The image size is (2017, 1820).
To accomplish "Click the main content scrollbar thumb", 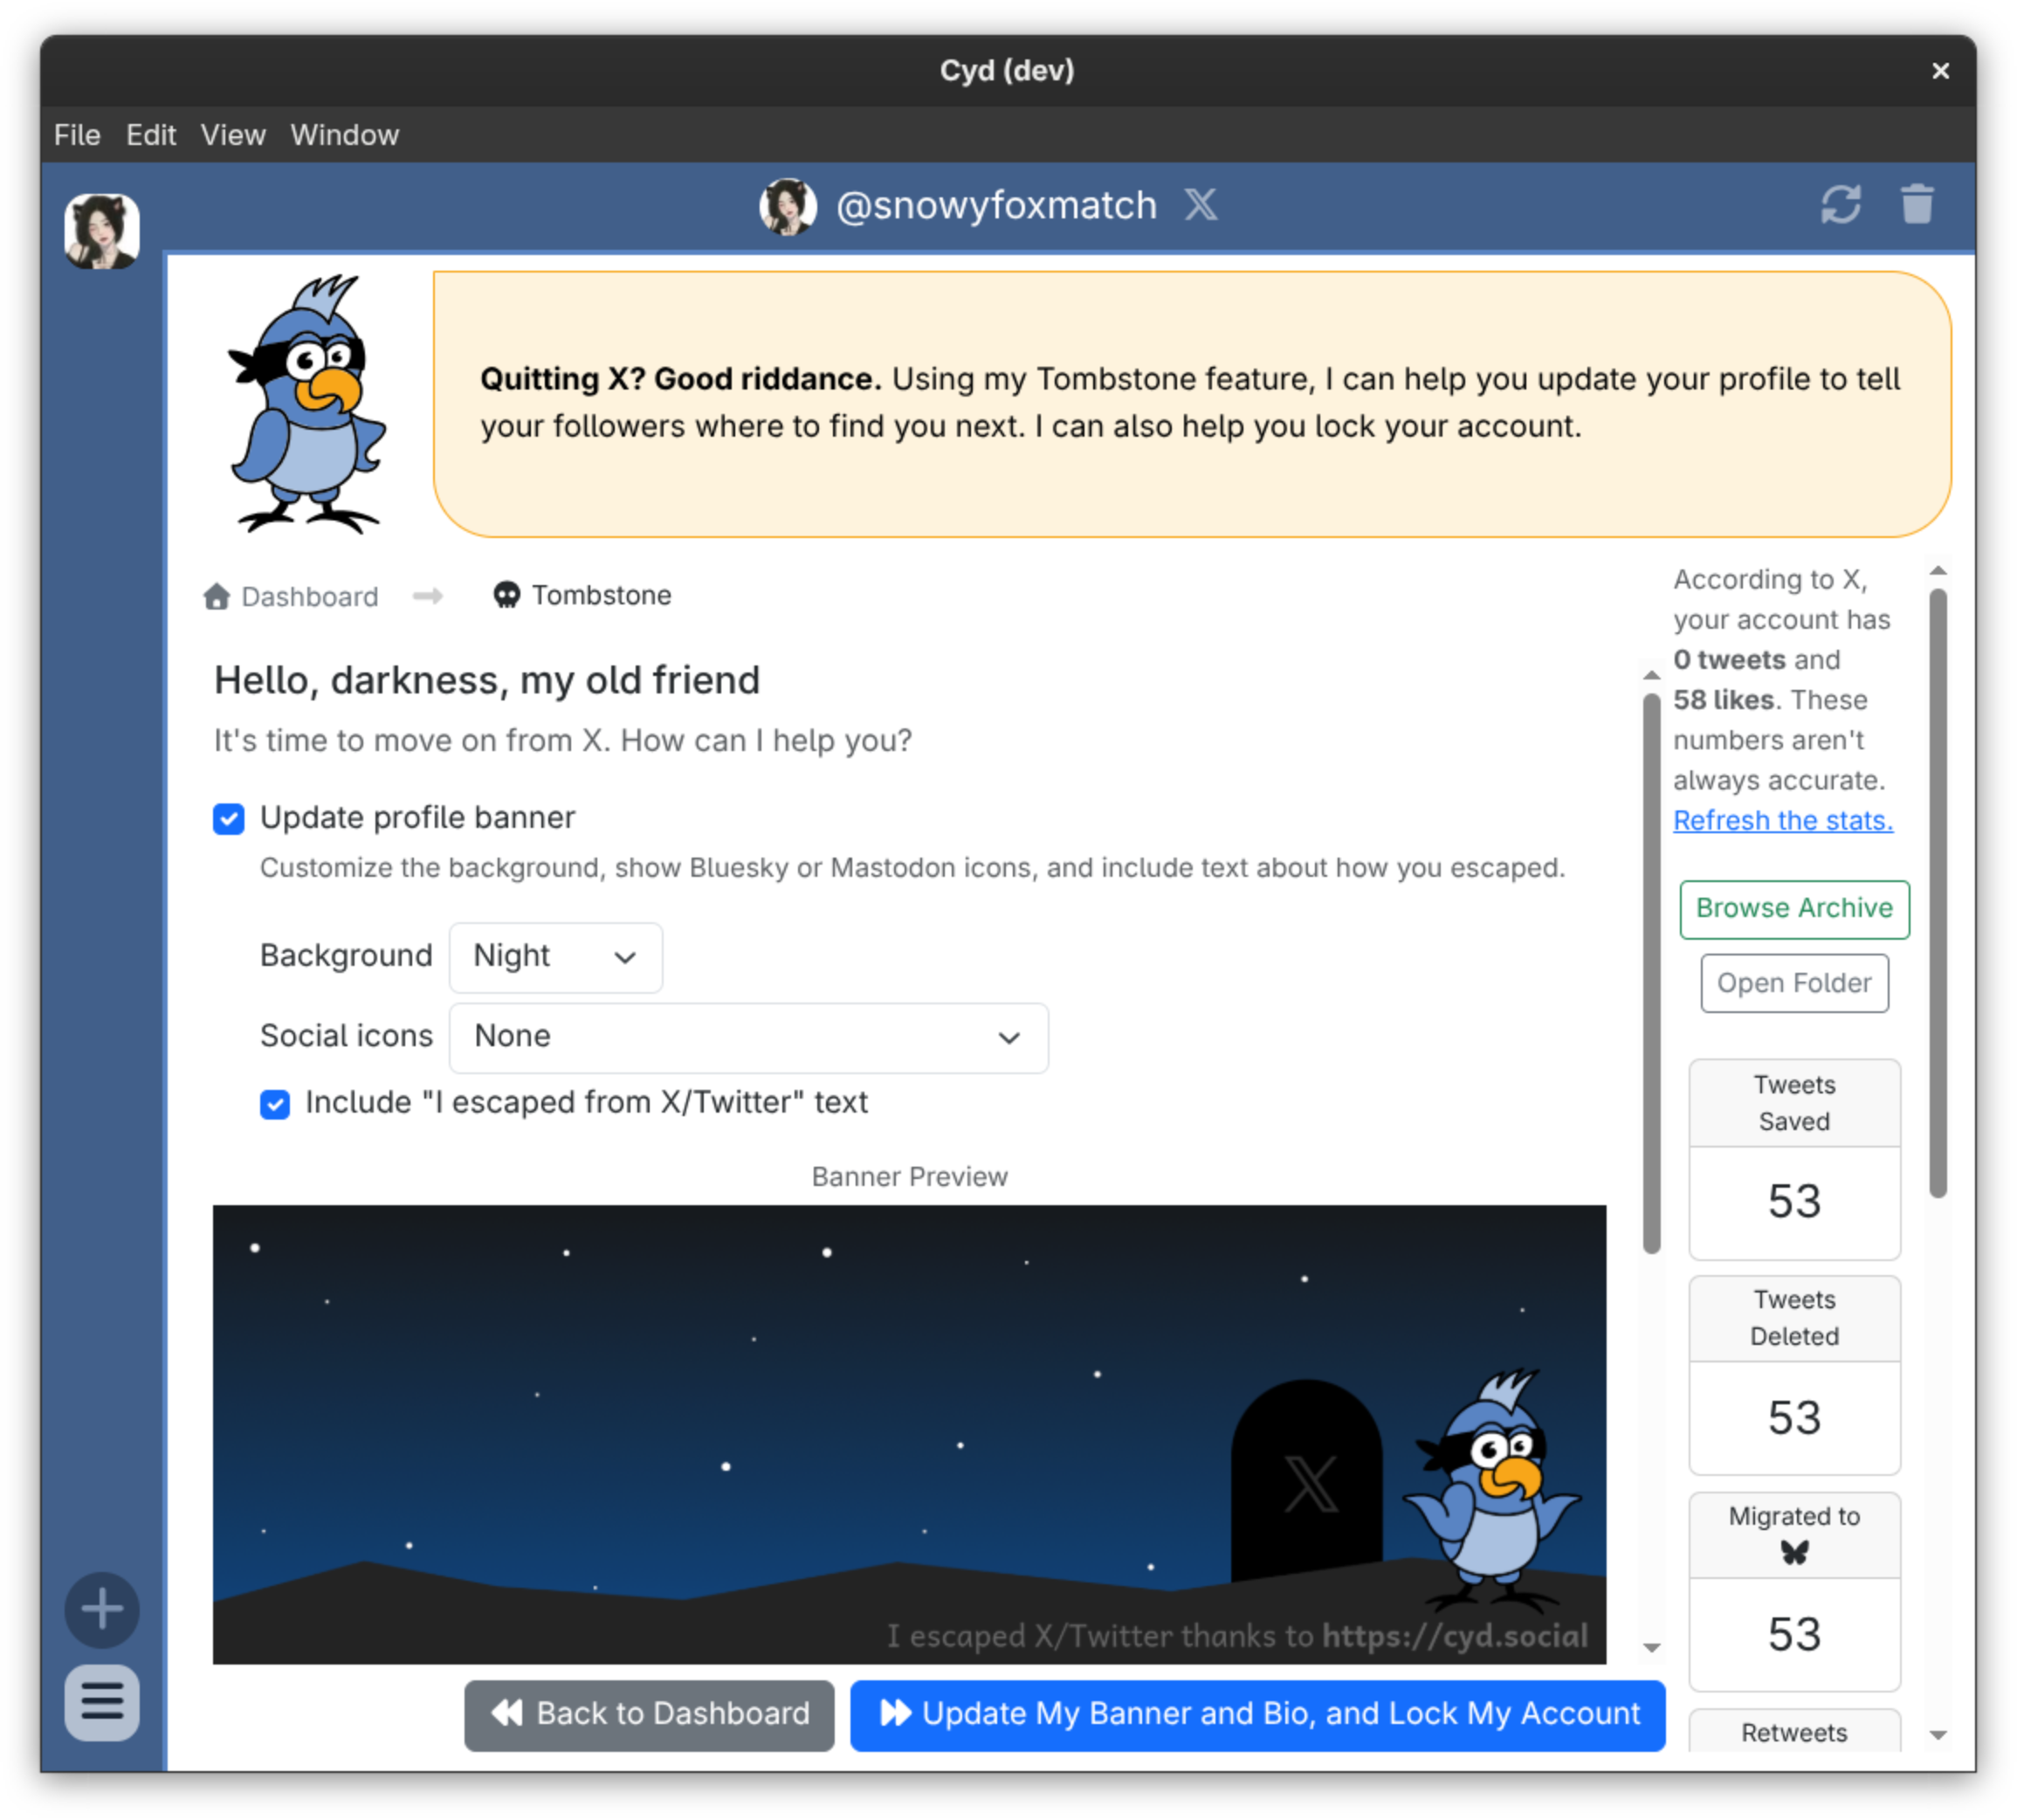I will [x=1651, y=973].
